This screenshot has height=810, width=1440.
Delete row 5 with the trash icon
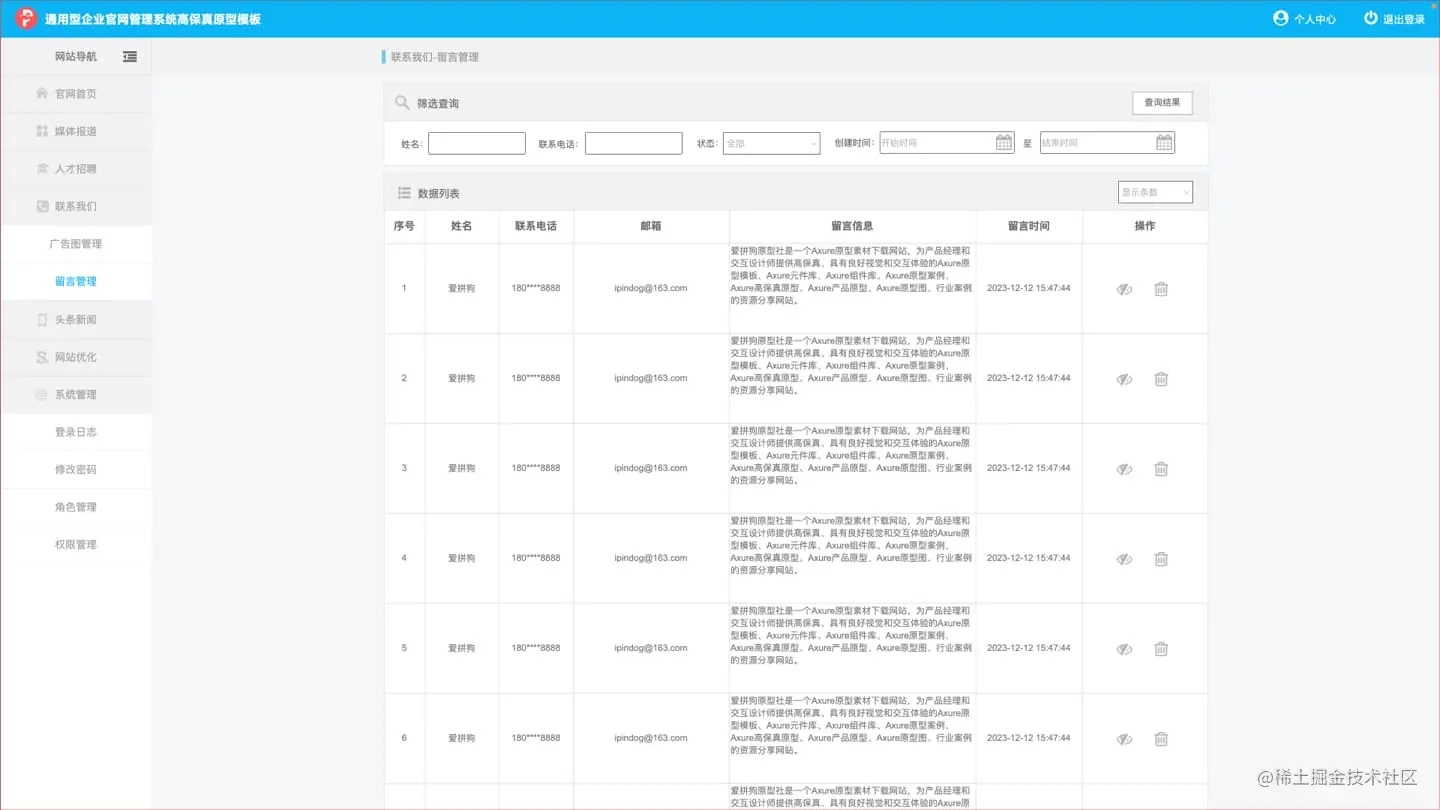click(1161, 649)
